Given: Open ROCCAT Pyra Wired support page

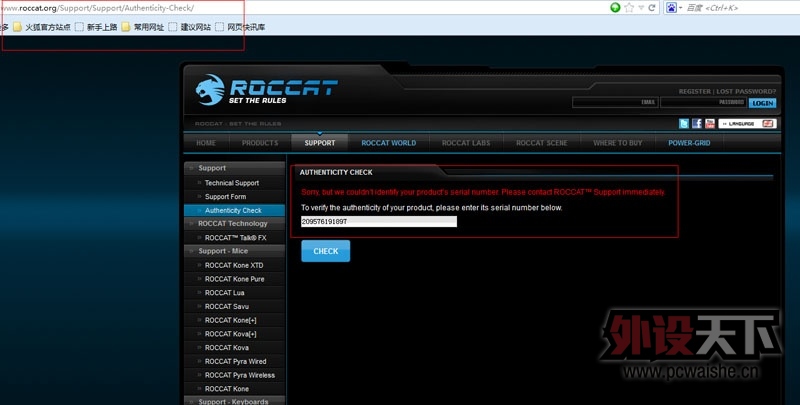Looking at the screenshot, I should tap(234, 361).
